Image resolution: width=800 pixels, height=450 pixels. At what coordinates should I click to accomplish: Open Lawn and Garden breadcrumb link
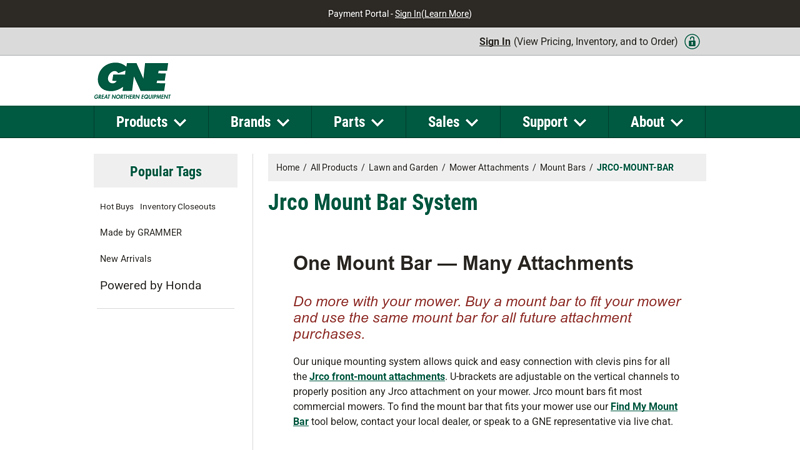point(403,167)
